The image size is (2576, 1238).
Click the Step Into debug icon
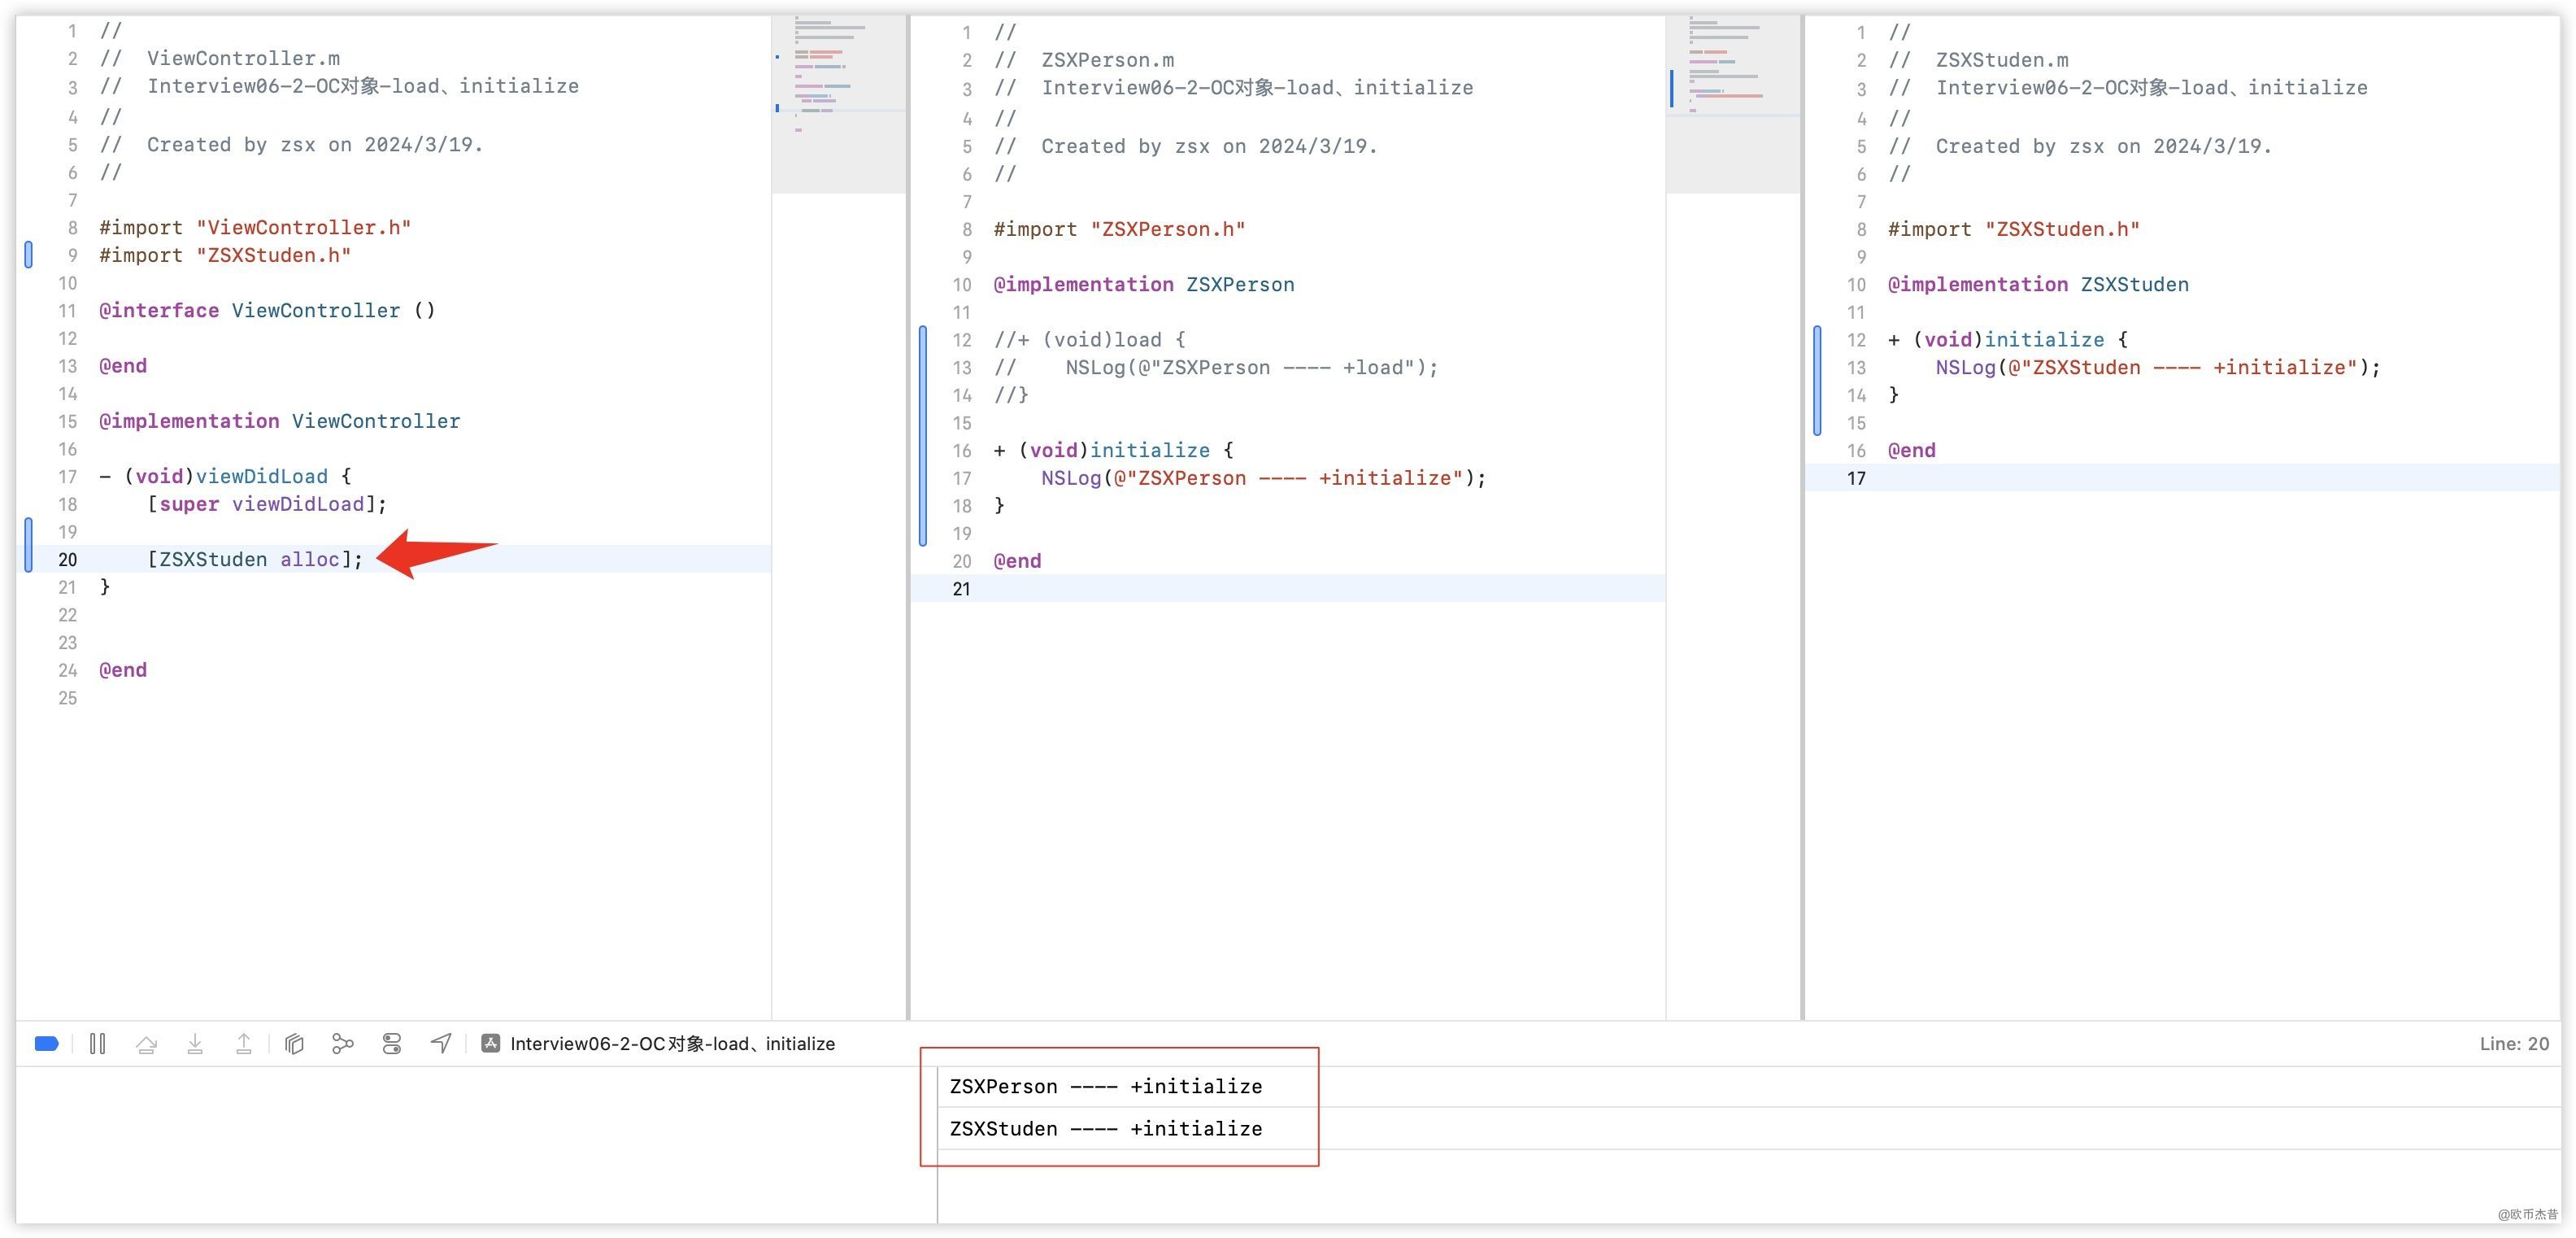(195, 1044)
